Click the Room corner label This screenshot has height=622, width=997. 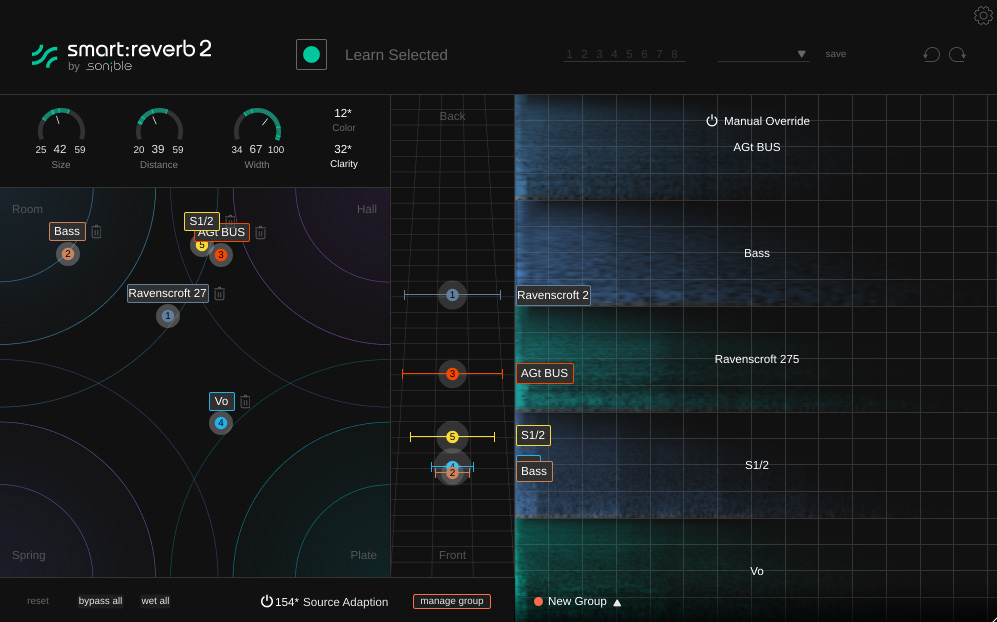(x=27, y=209)
